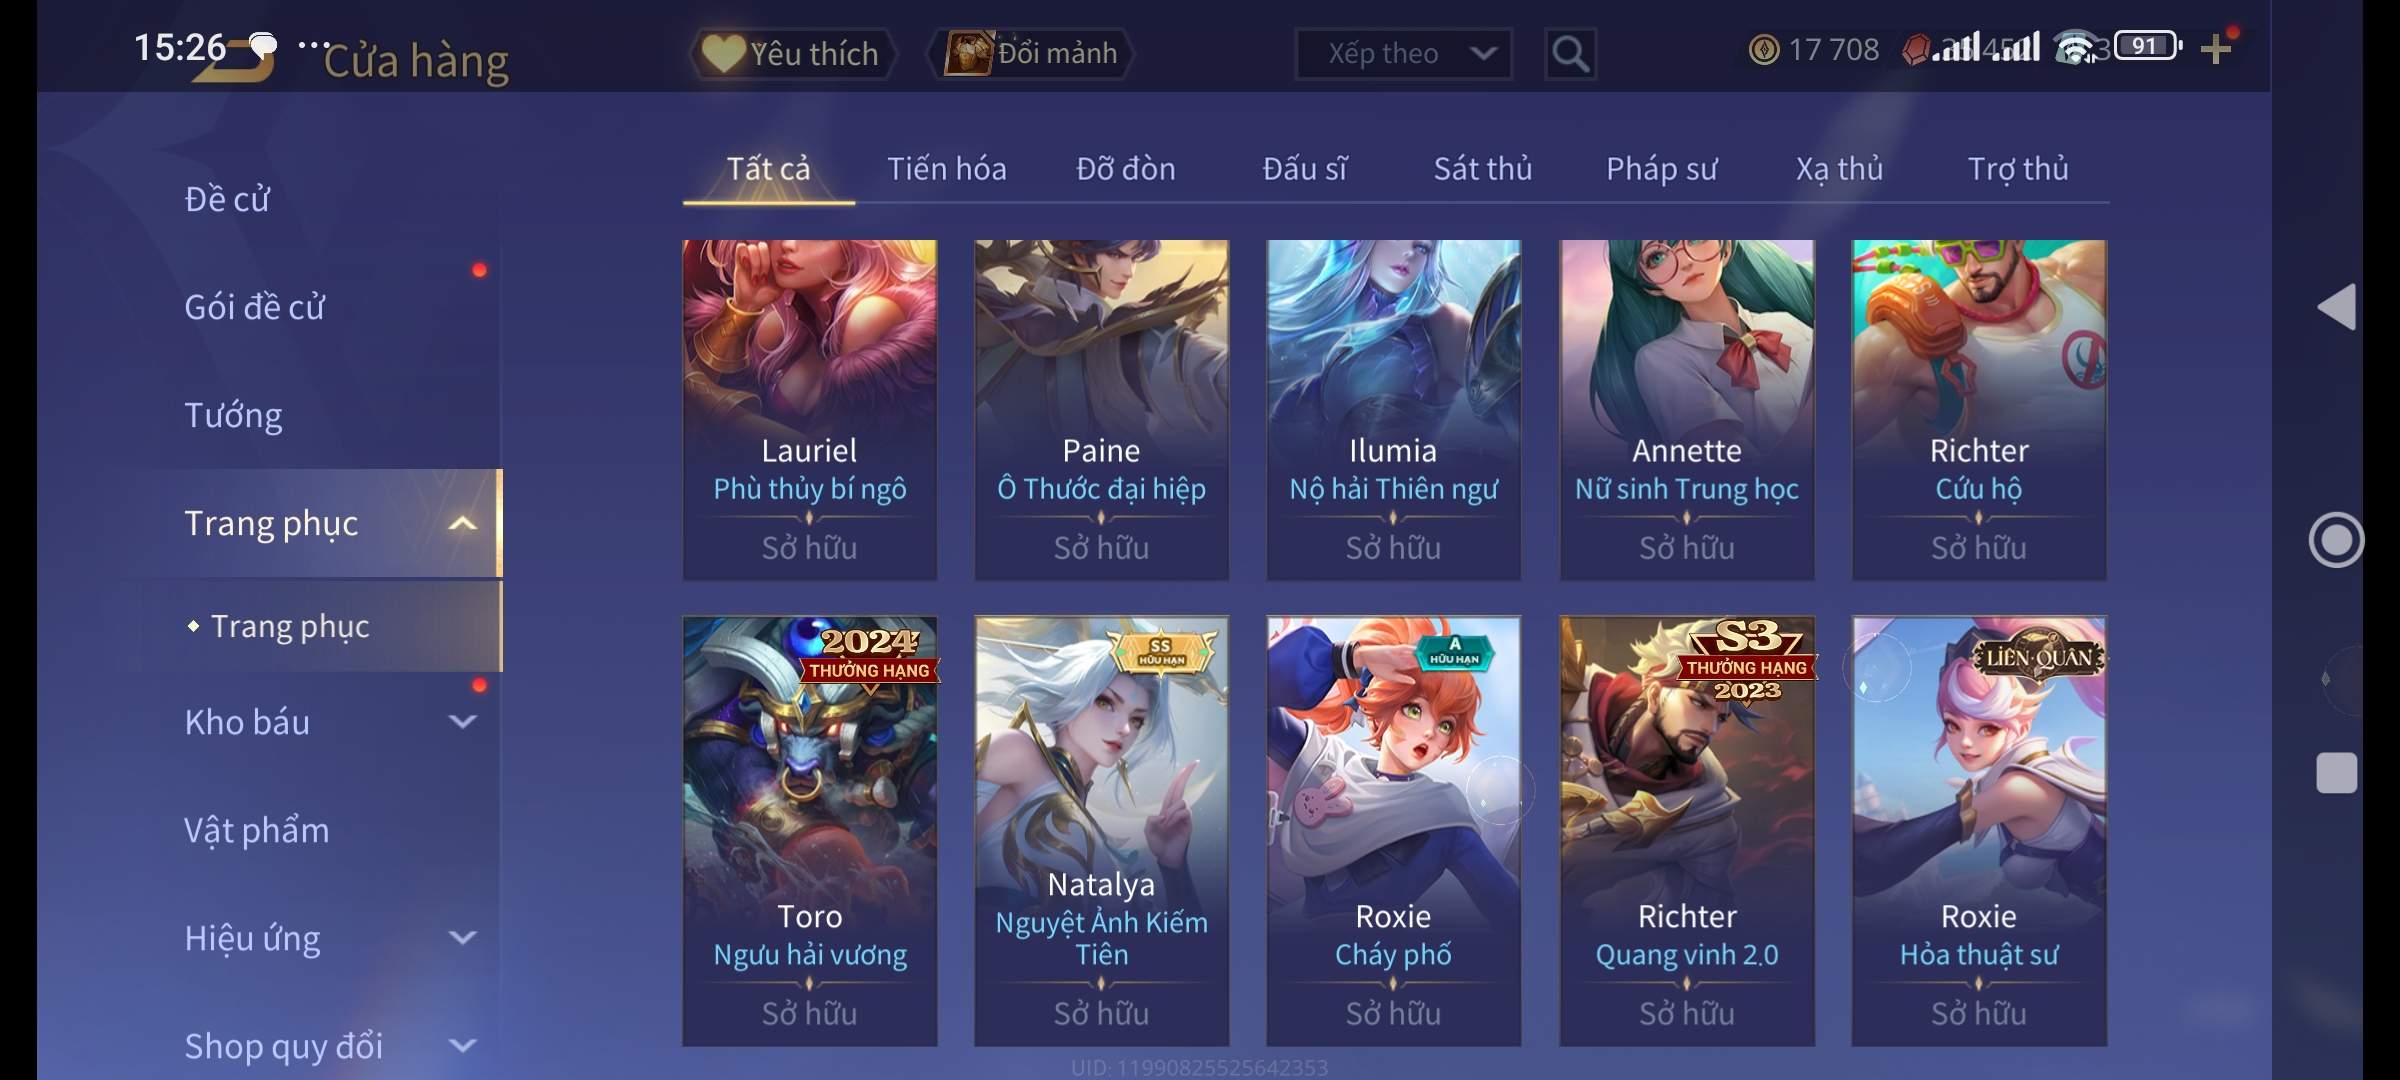Open the Đổi mảnh chest exchange
Image resolution: width=2400 pixels, height=1080 pixels.
(1032, 53)
